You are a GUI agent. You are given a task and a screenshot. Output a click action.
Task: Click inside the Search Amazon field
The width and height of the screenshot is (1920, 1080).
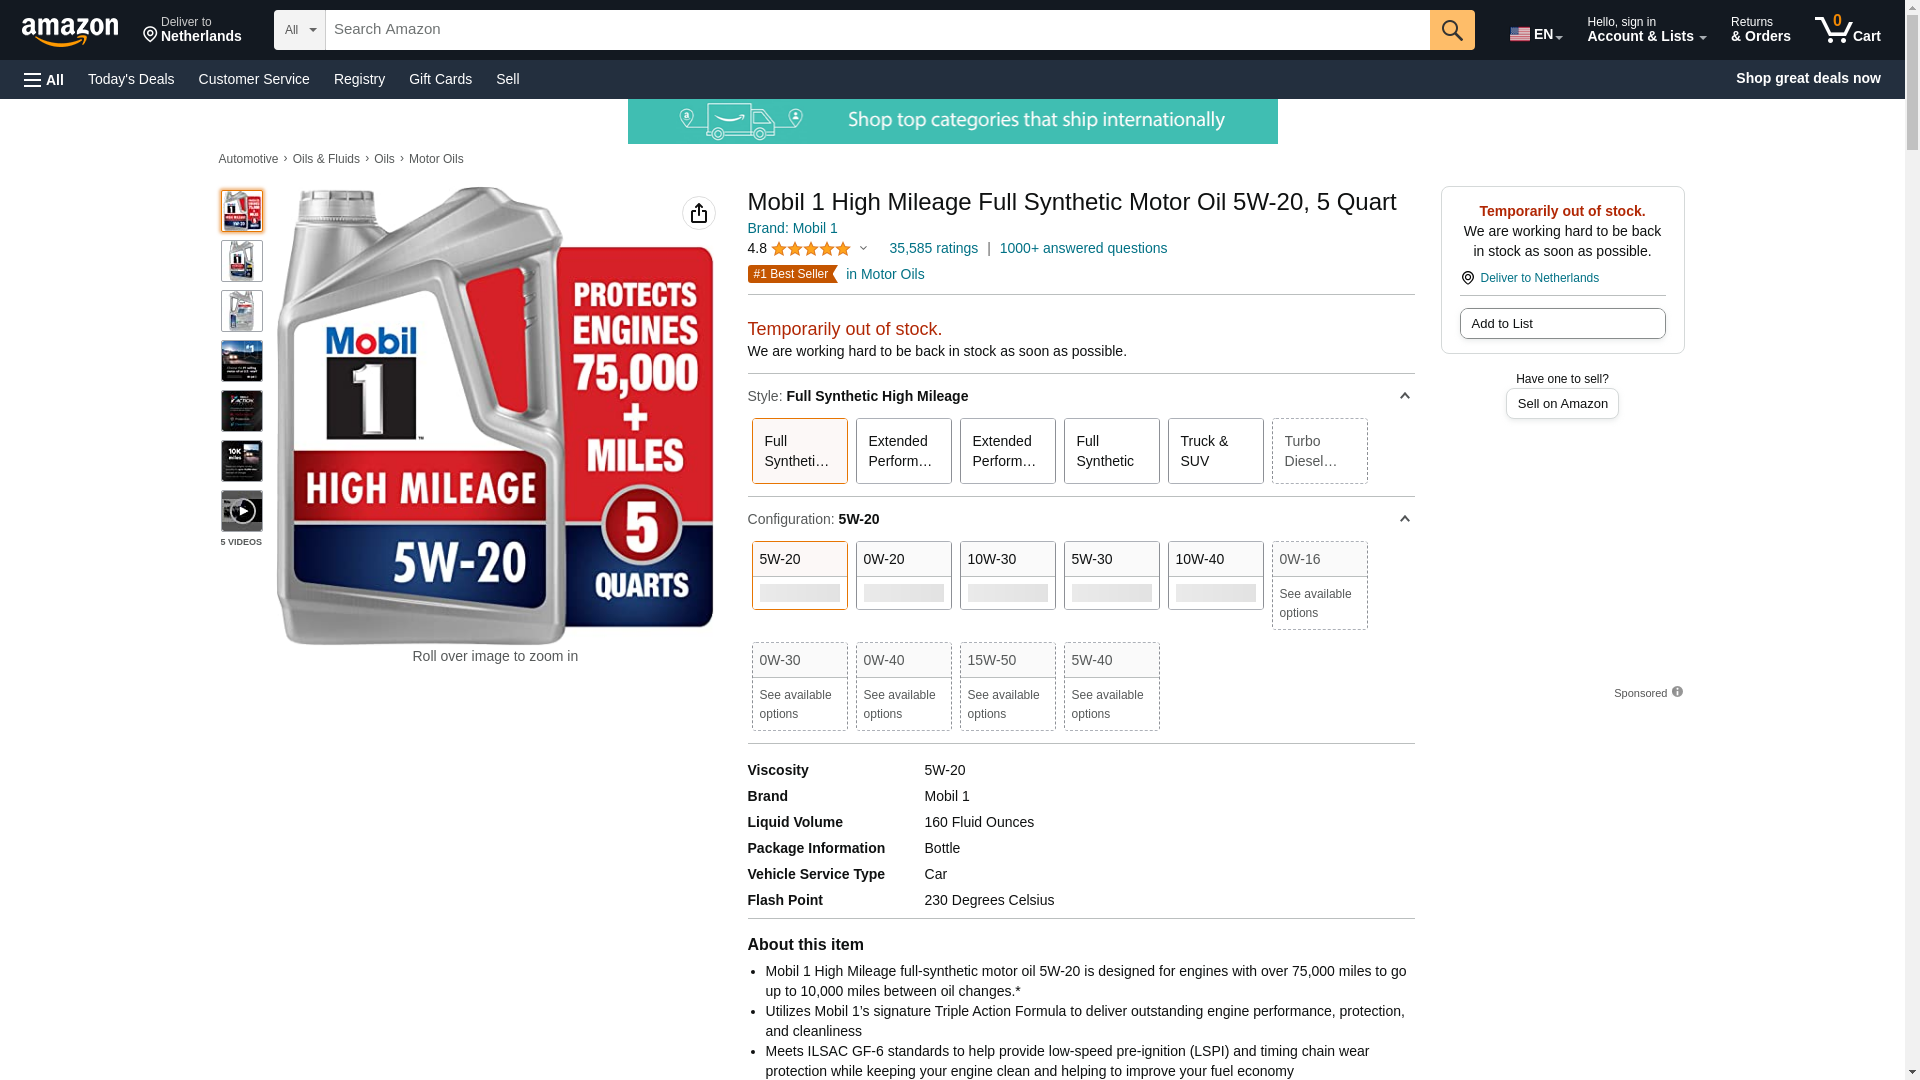876,30
